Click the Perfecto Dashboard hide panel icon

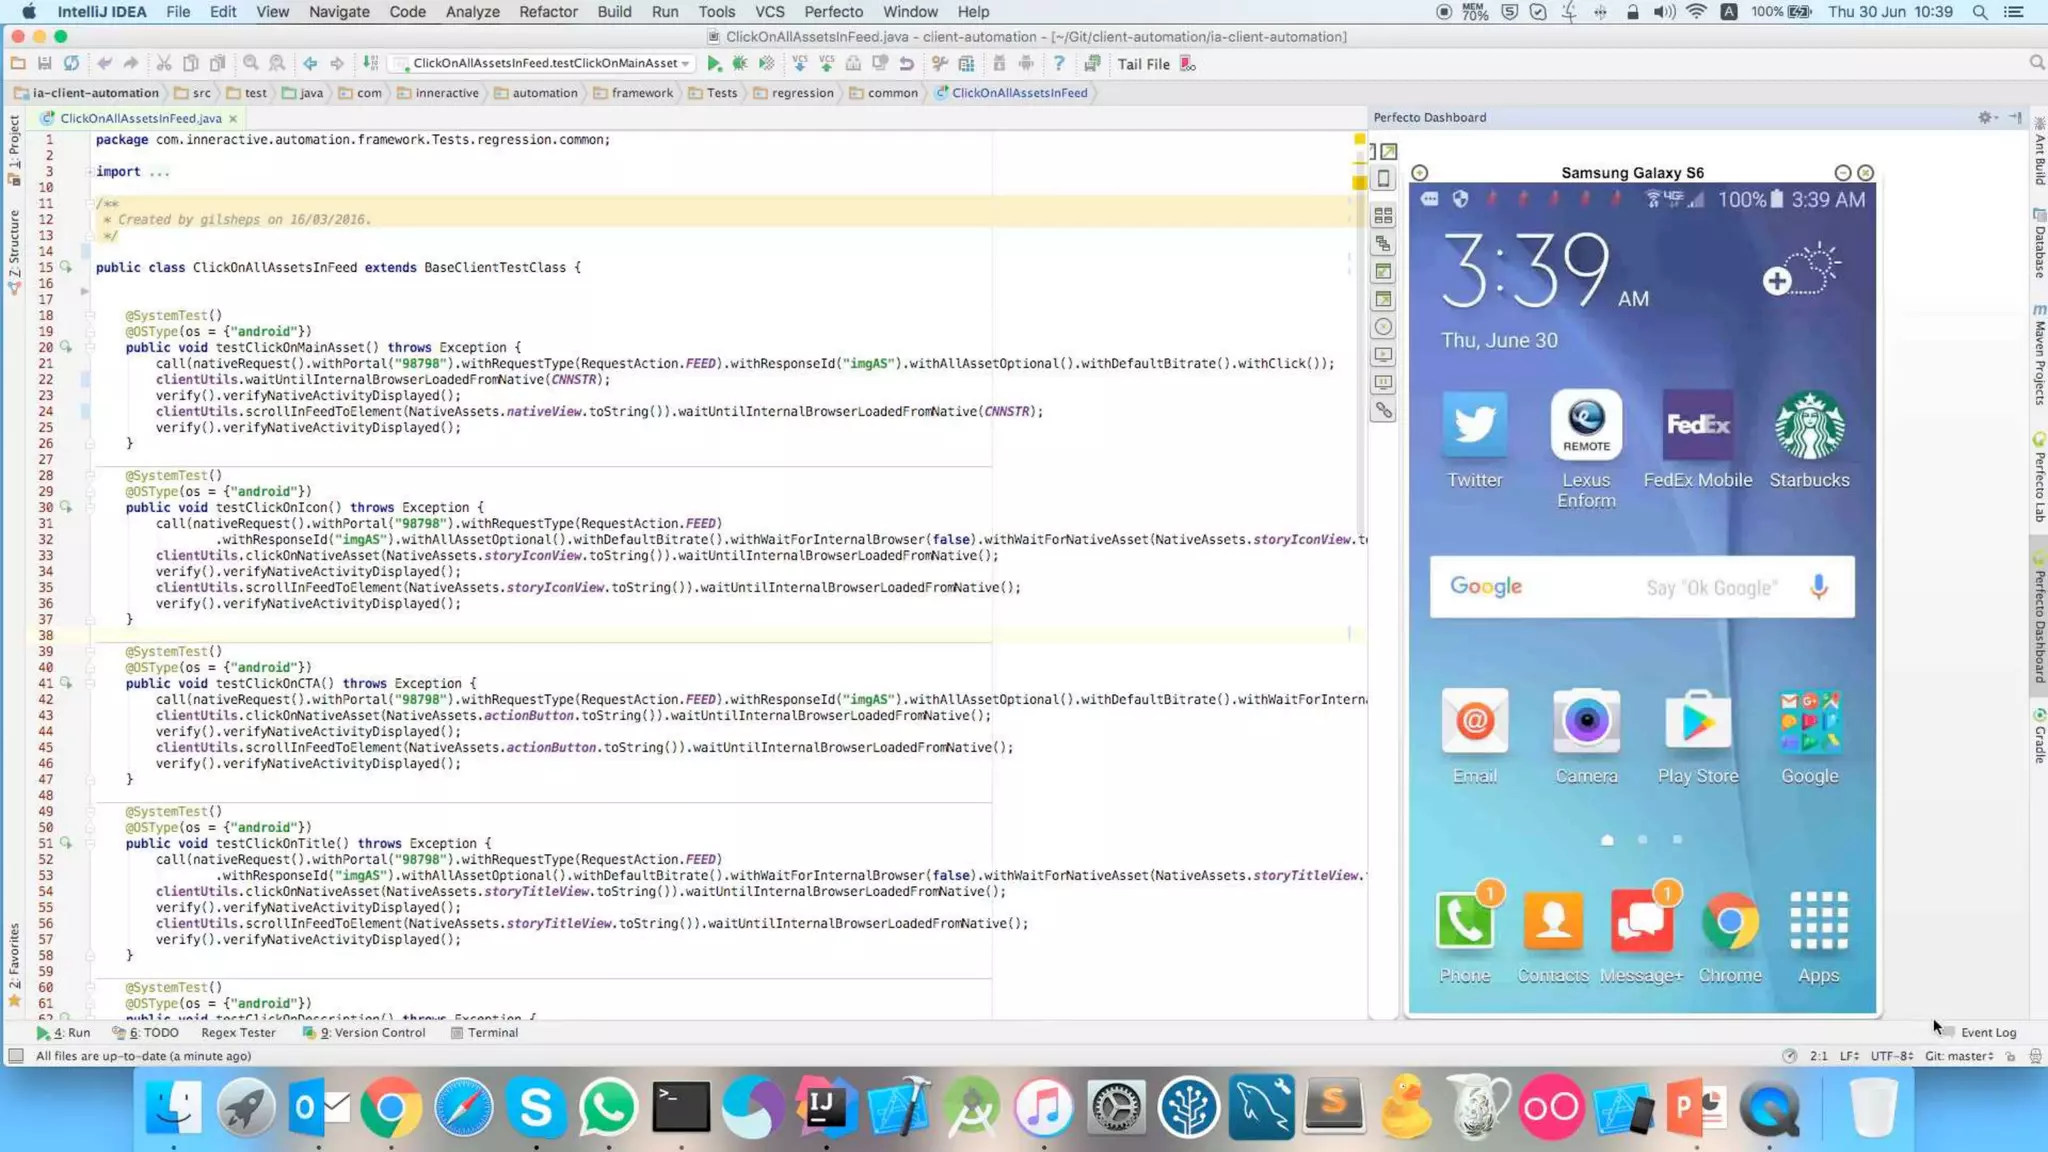click(2015, 118)
